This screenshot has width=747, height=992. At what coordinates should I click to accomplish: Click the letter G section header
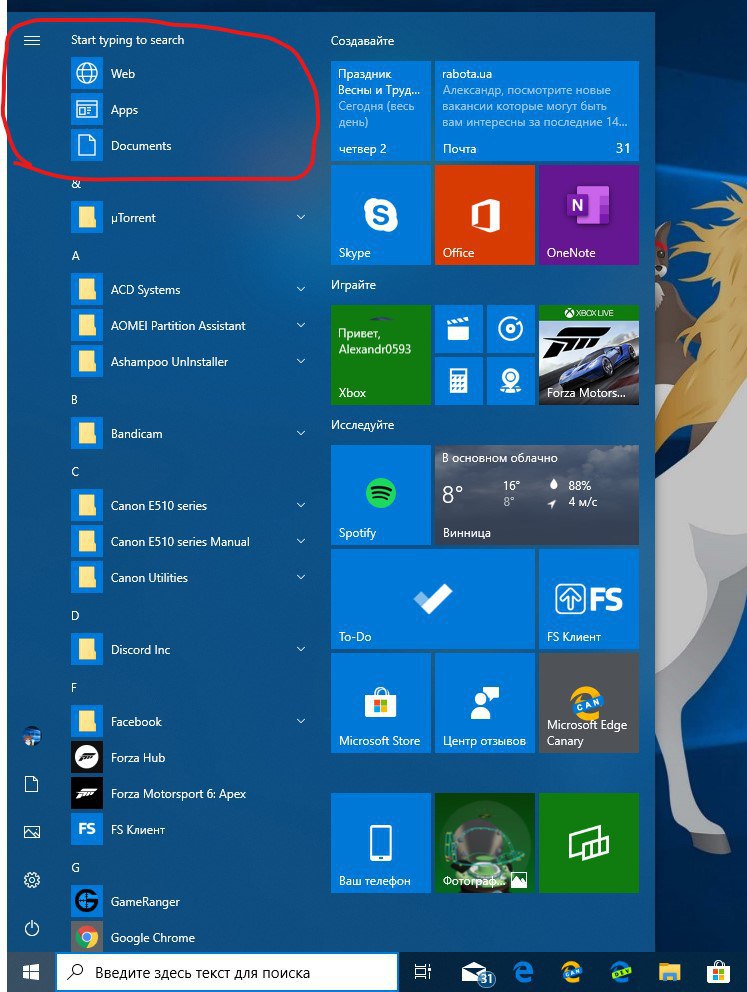point(75,867)
